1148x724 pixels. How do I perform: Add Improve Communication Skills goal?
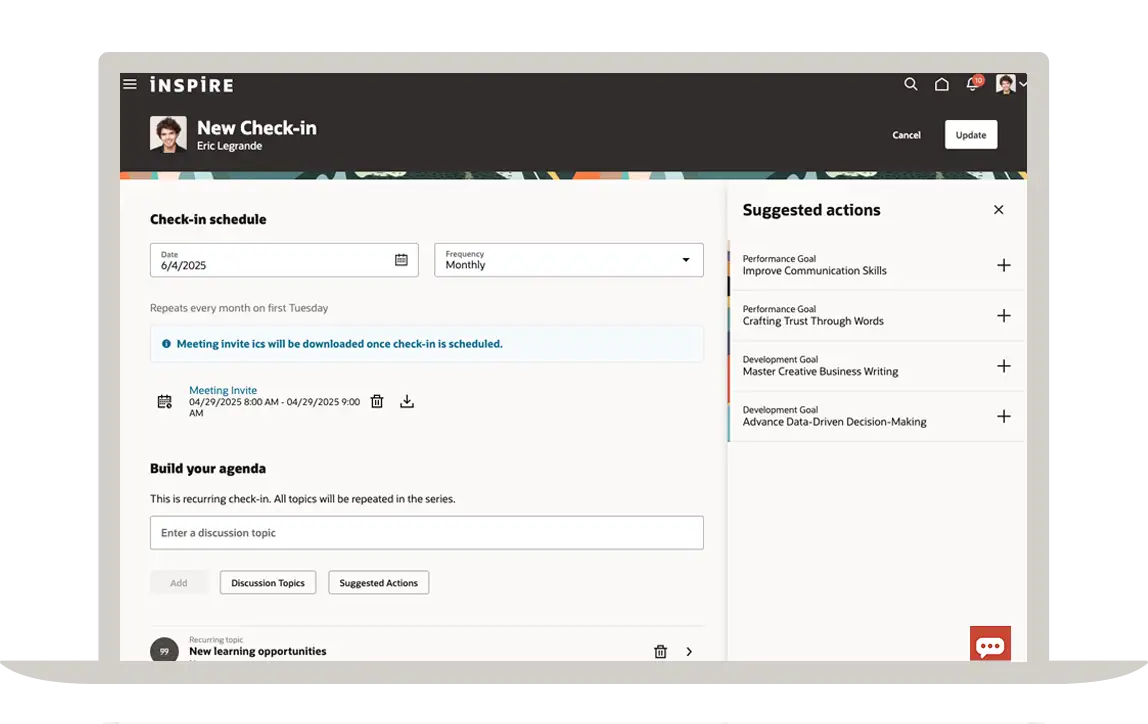click(x=1004, y=265)
